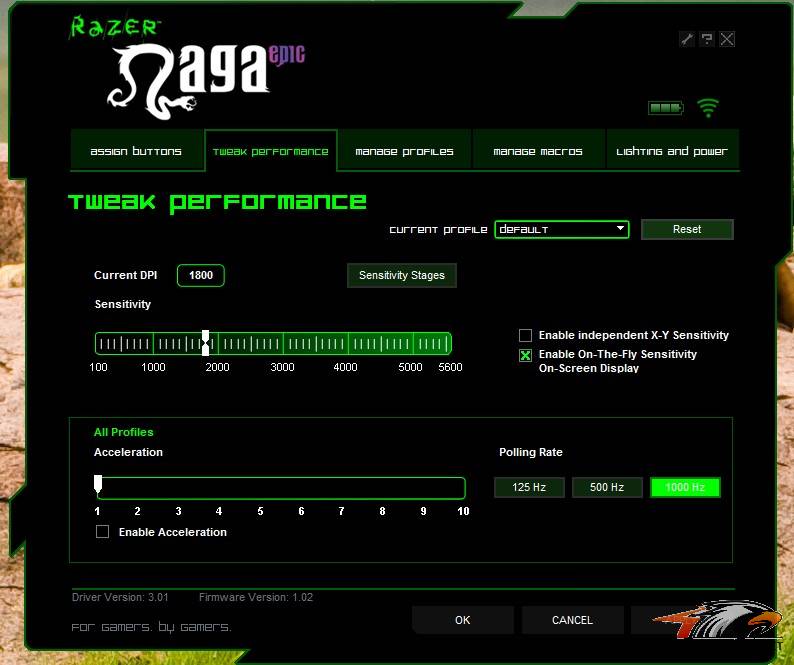The width and height of the screenshot is (794, 665).
Task: Tick the Enable Acceleration checkbox
Action: [x=102, y=531]
